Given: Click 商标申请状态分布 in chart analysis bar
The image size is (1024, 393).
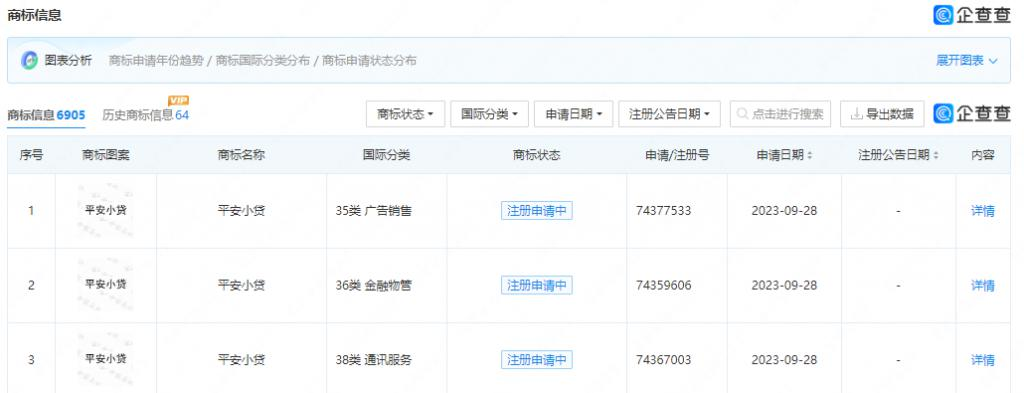Looking at the screenshot, I should 370,61.
